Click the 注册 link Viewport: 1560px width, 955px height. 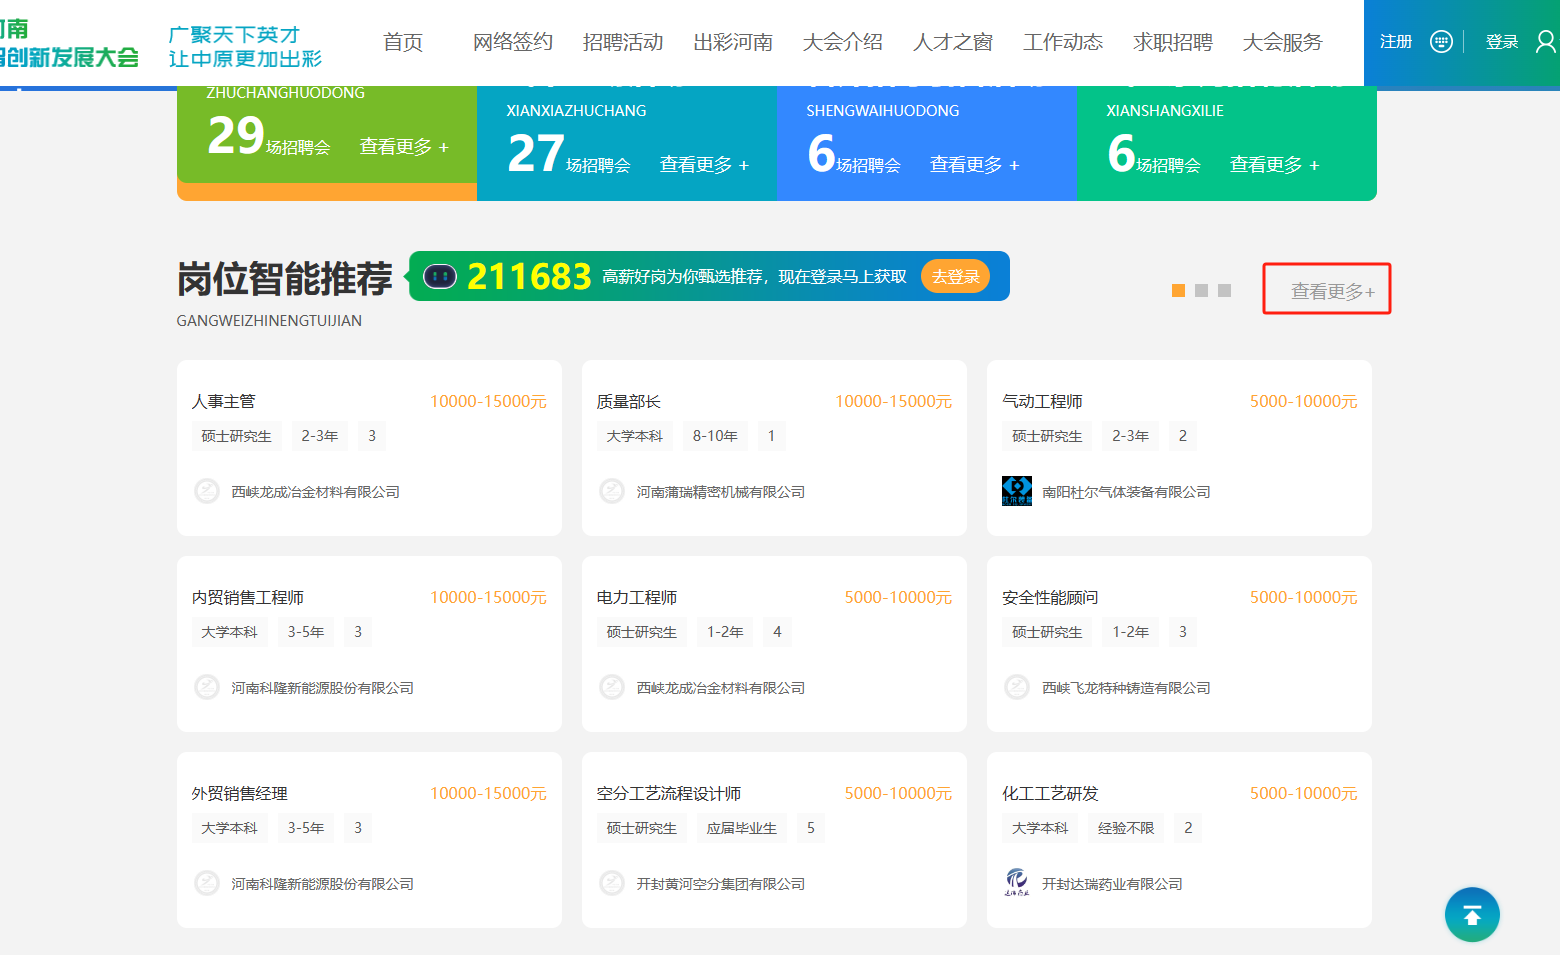pos(1396,41)
